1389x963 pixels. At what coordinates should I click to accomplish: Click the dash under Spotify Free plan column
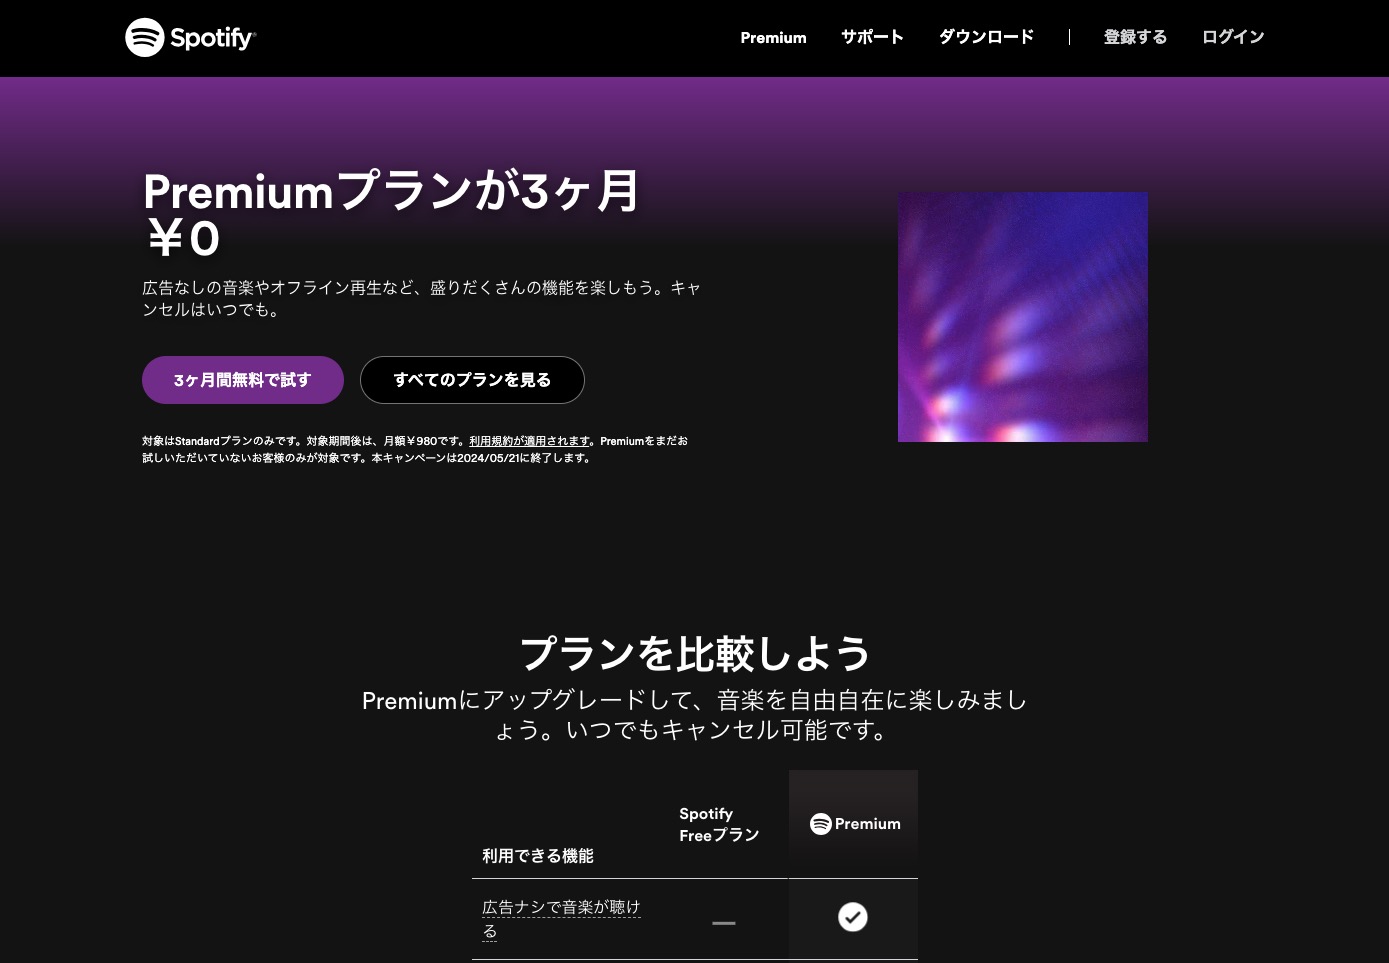723,923
